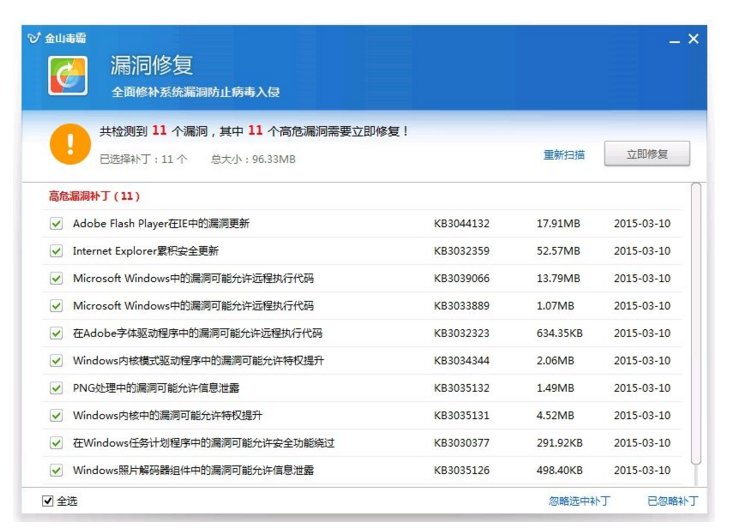Click the Kingsoft Antivirus logo icon
734x529 pixels.
(34, 38)
